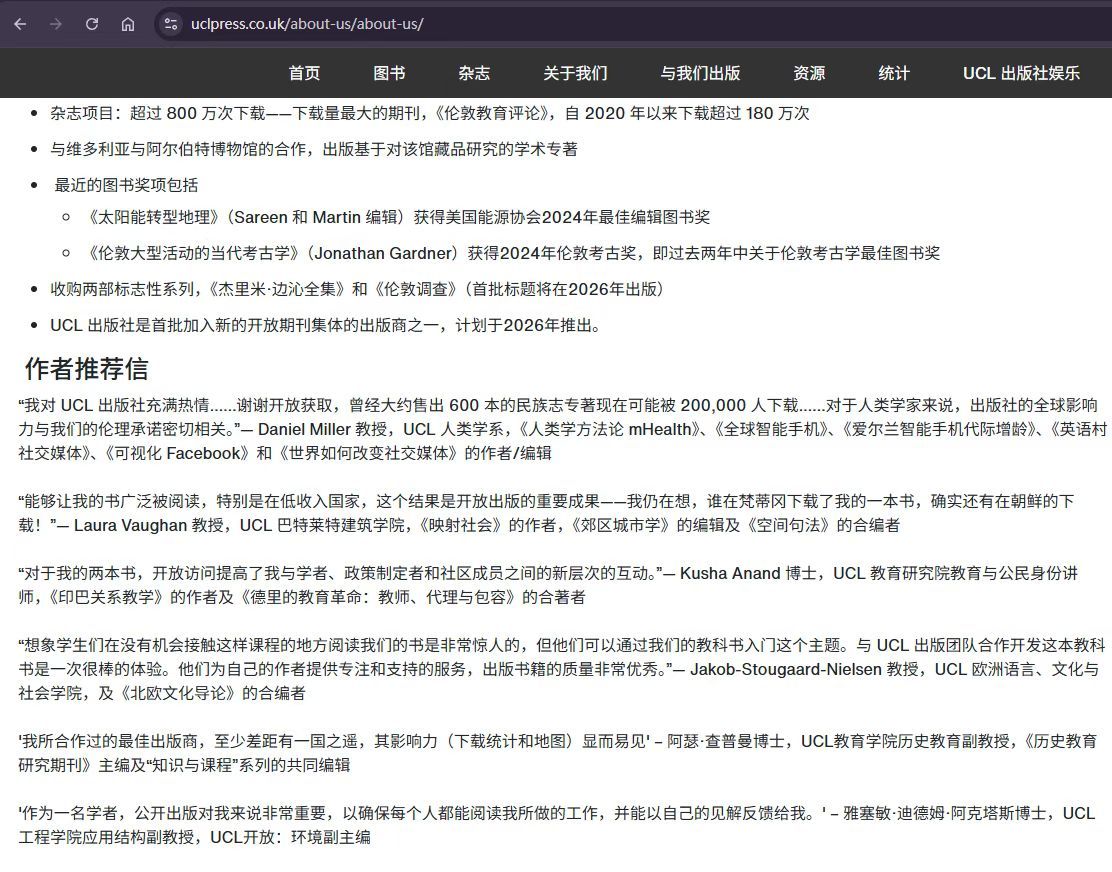The width and height of the screenshot is (1112, 872).
Task: Select the 统计 menu item
Action: (894, 73)
